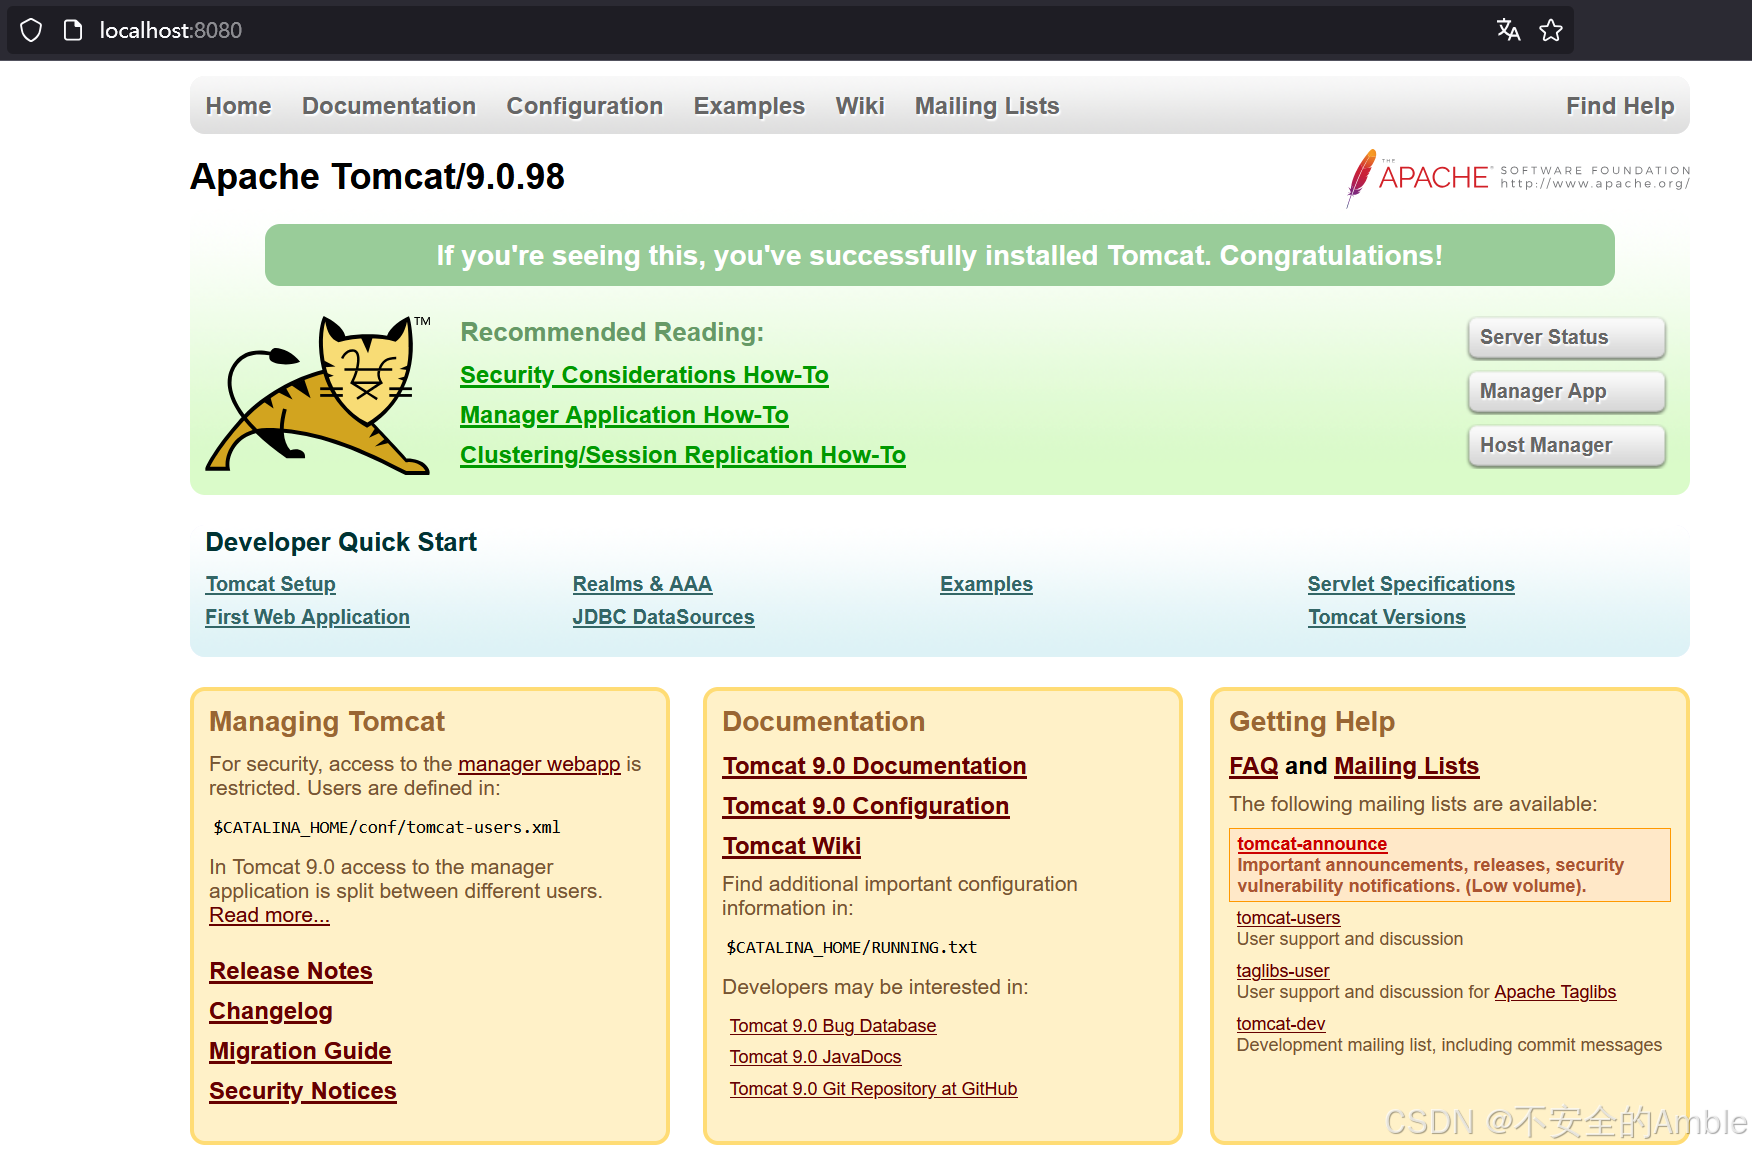The image size is (1752, 1152).
Task: Open the Tomcat Setup quick start link
Action: 270,584
